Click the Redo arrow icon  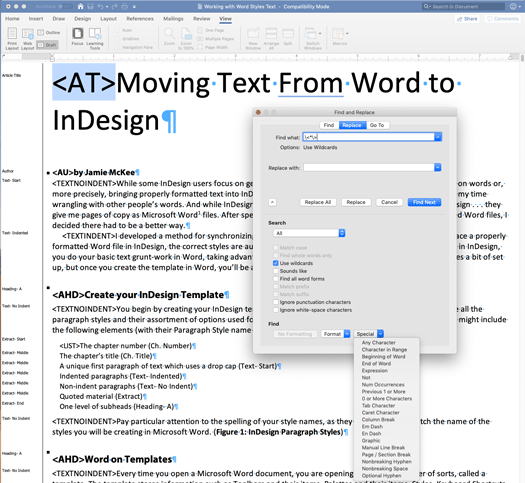tap(114, 6)
